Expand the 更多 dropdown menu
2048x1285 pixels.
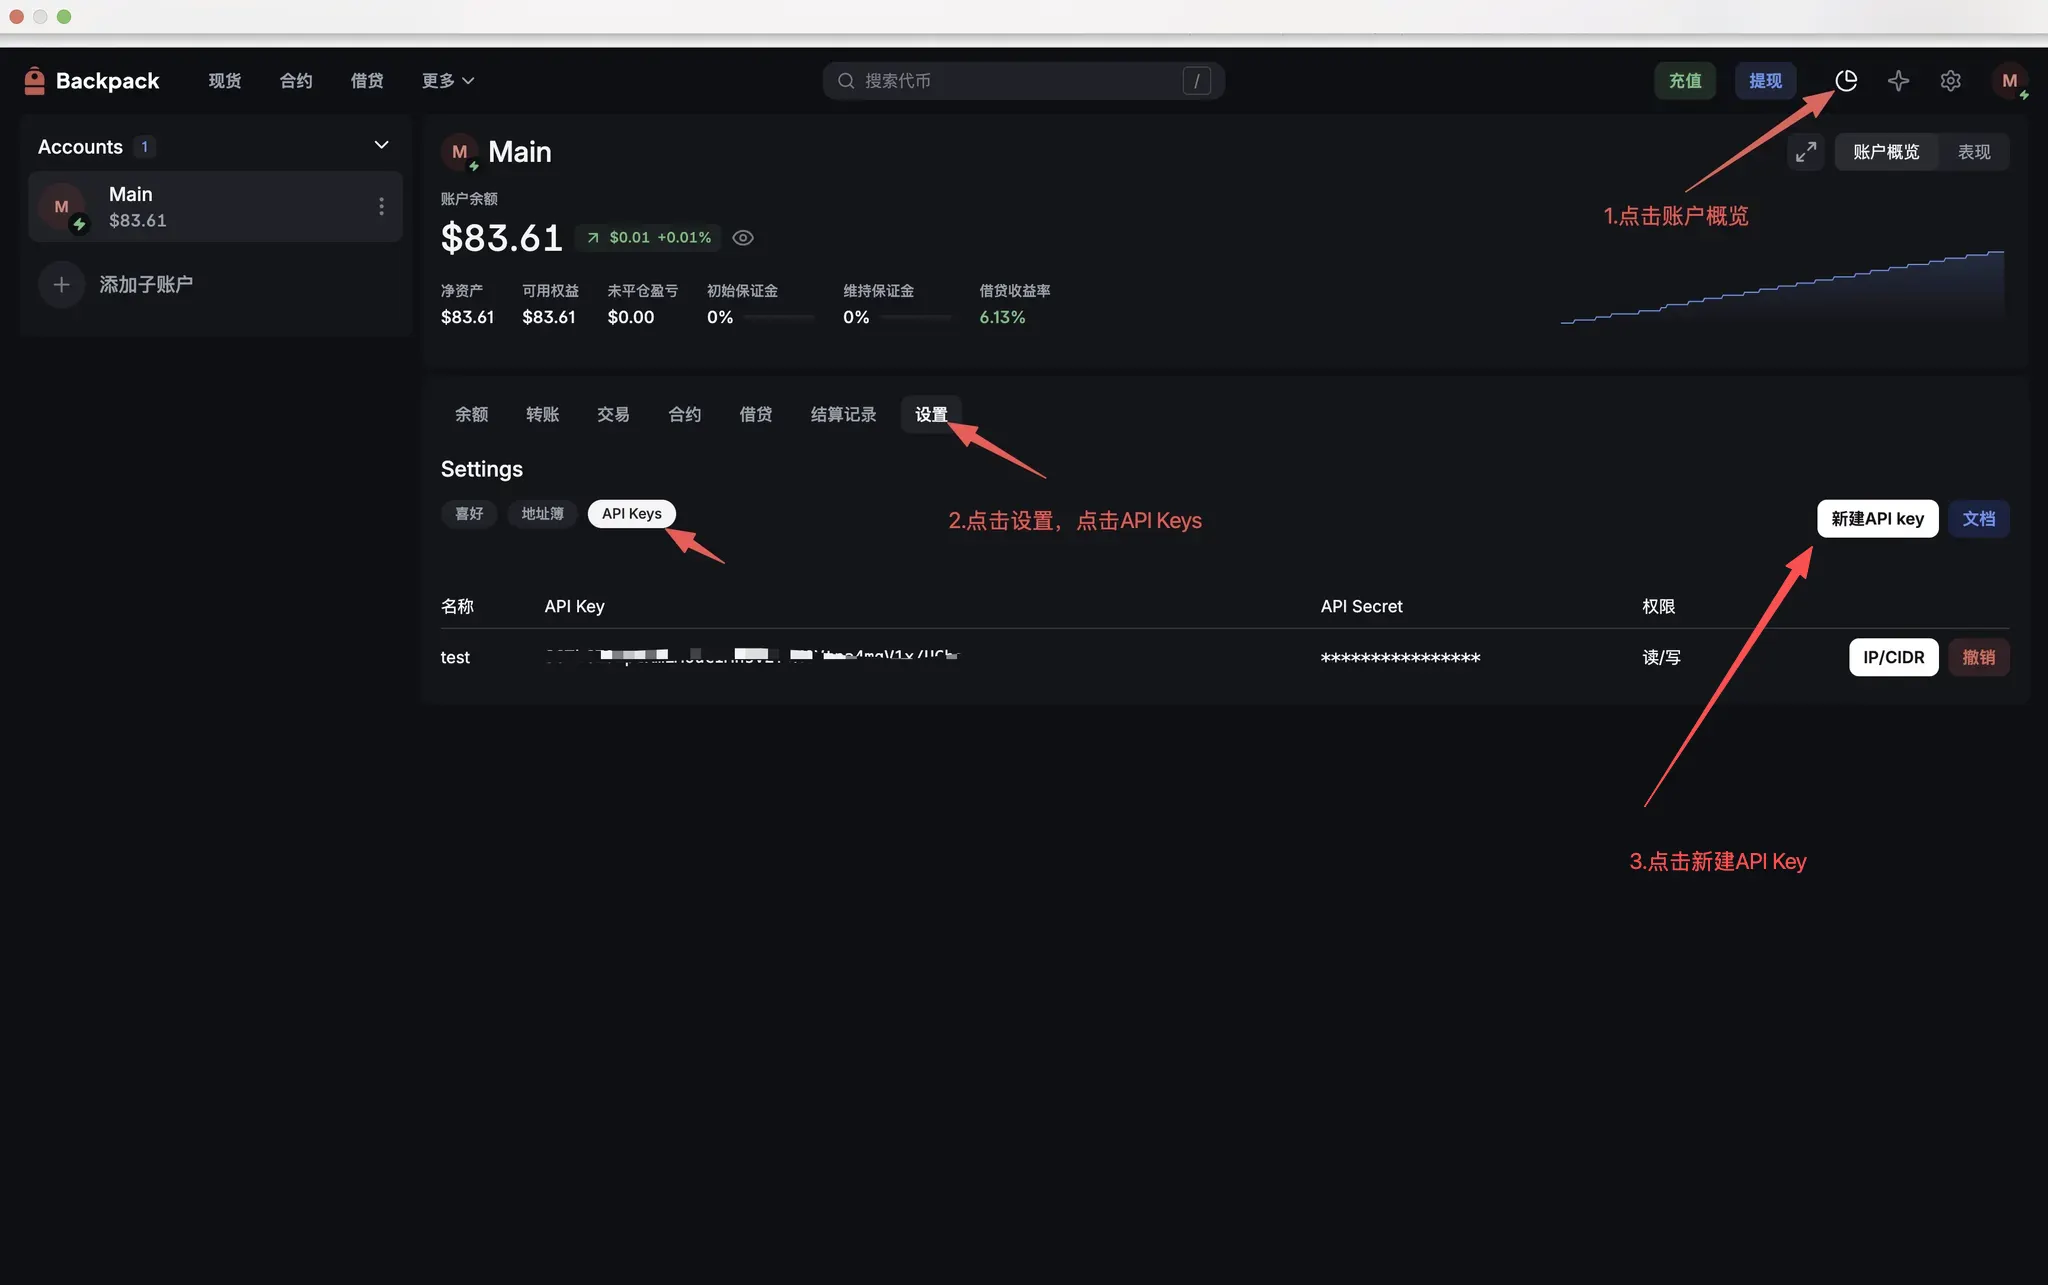pos(447,81)
